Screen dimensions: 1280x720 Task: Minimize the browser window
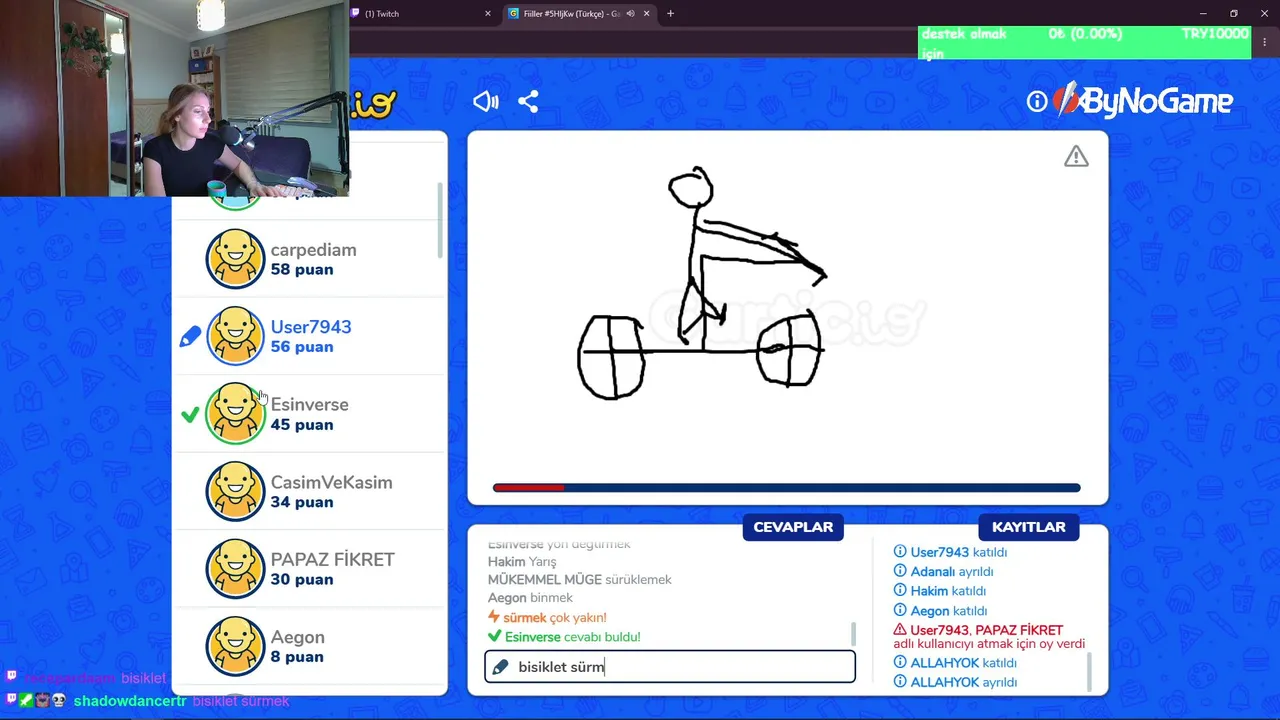pos(1203,13)
